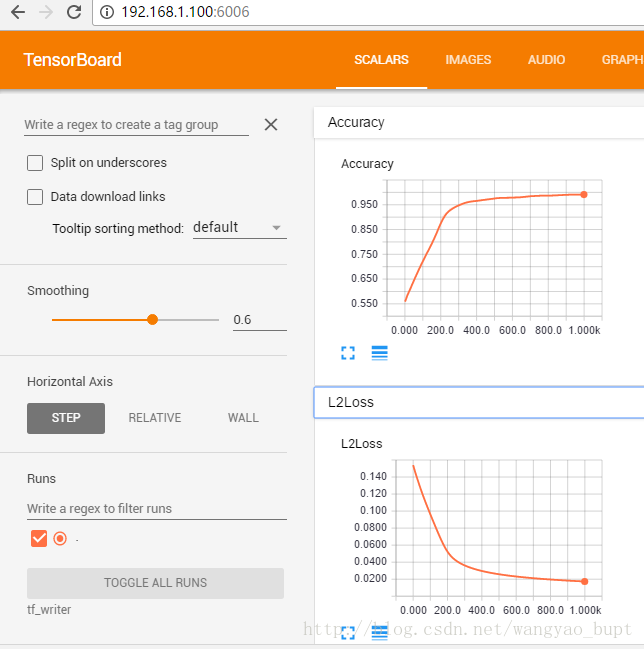Clear the tag group regex with X icon
Screen dimensions: 644x649
pyautogui.click(x=271, y=125)
